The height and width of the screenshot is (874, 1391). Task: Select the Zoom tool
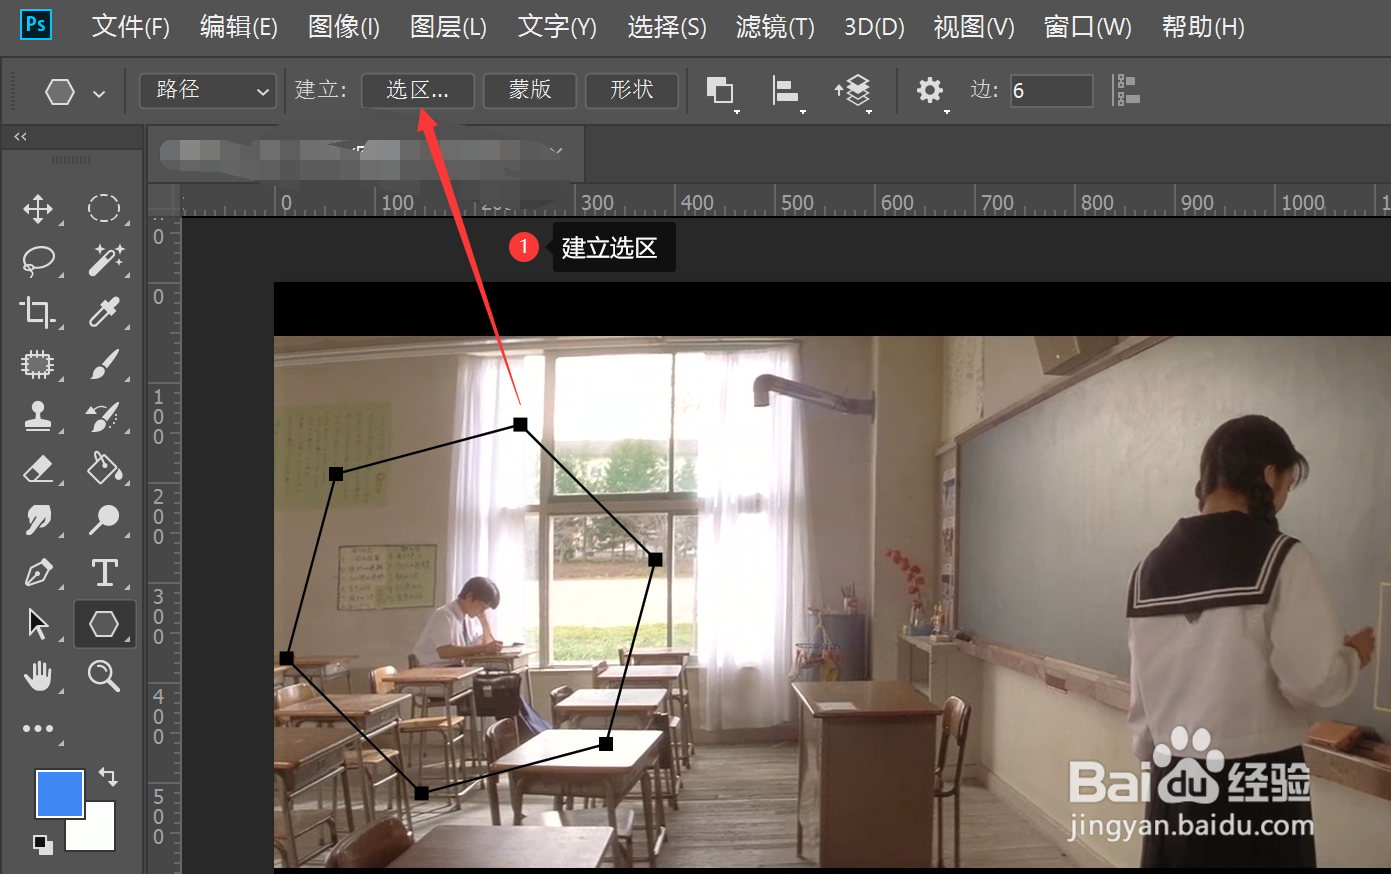click(x=104, y=677)
